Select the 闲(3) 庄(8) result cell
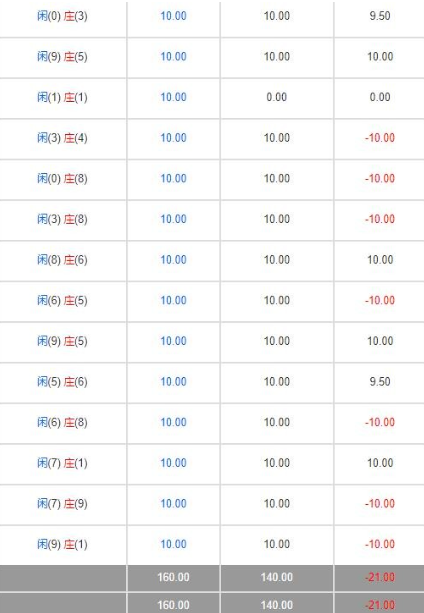This screenshot has height=613, width=424. pyautogui.click(x=62, y=220)
